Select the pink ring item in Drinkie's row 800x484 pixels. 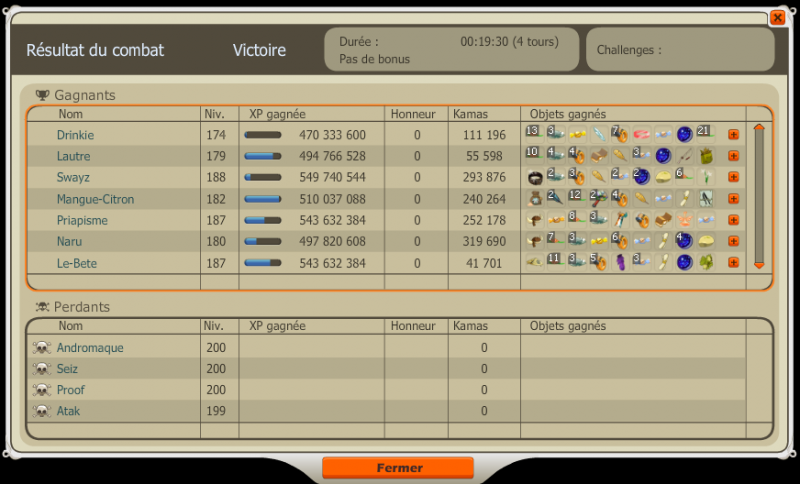tap(641, 135)
